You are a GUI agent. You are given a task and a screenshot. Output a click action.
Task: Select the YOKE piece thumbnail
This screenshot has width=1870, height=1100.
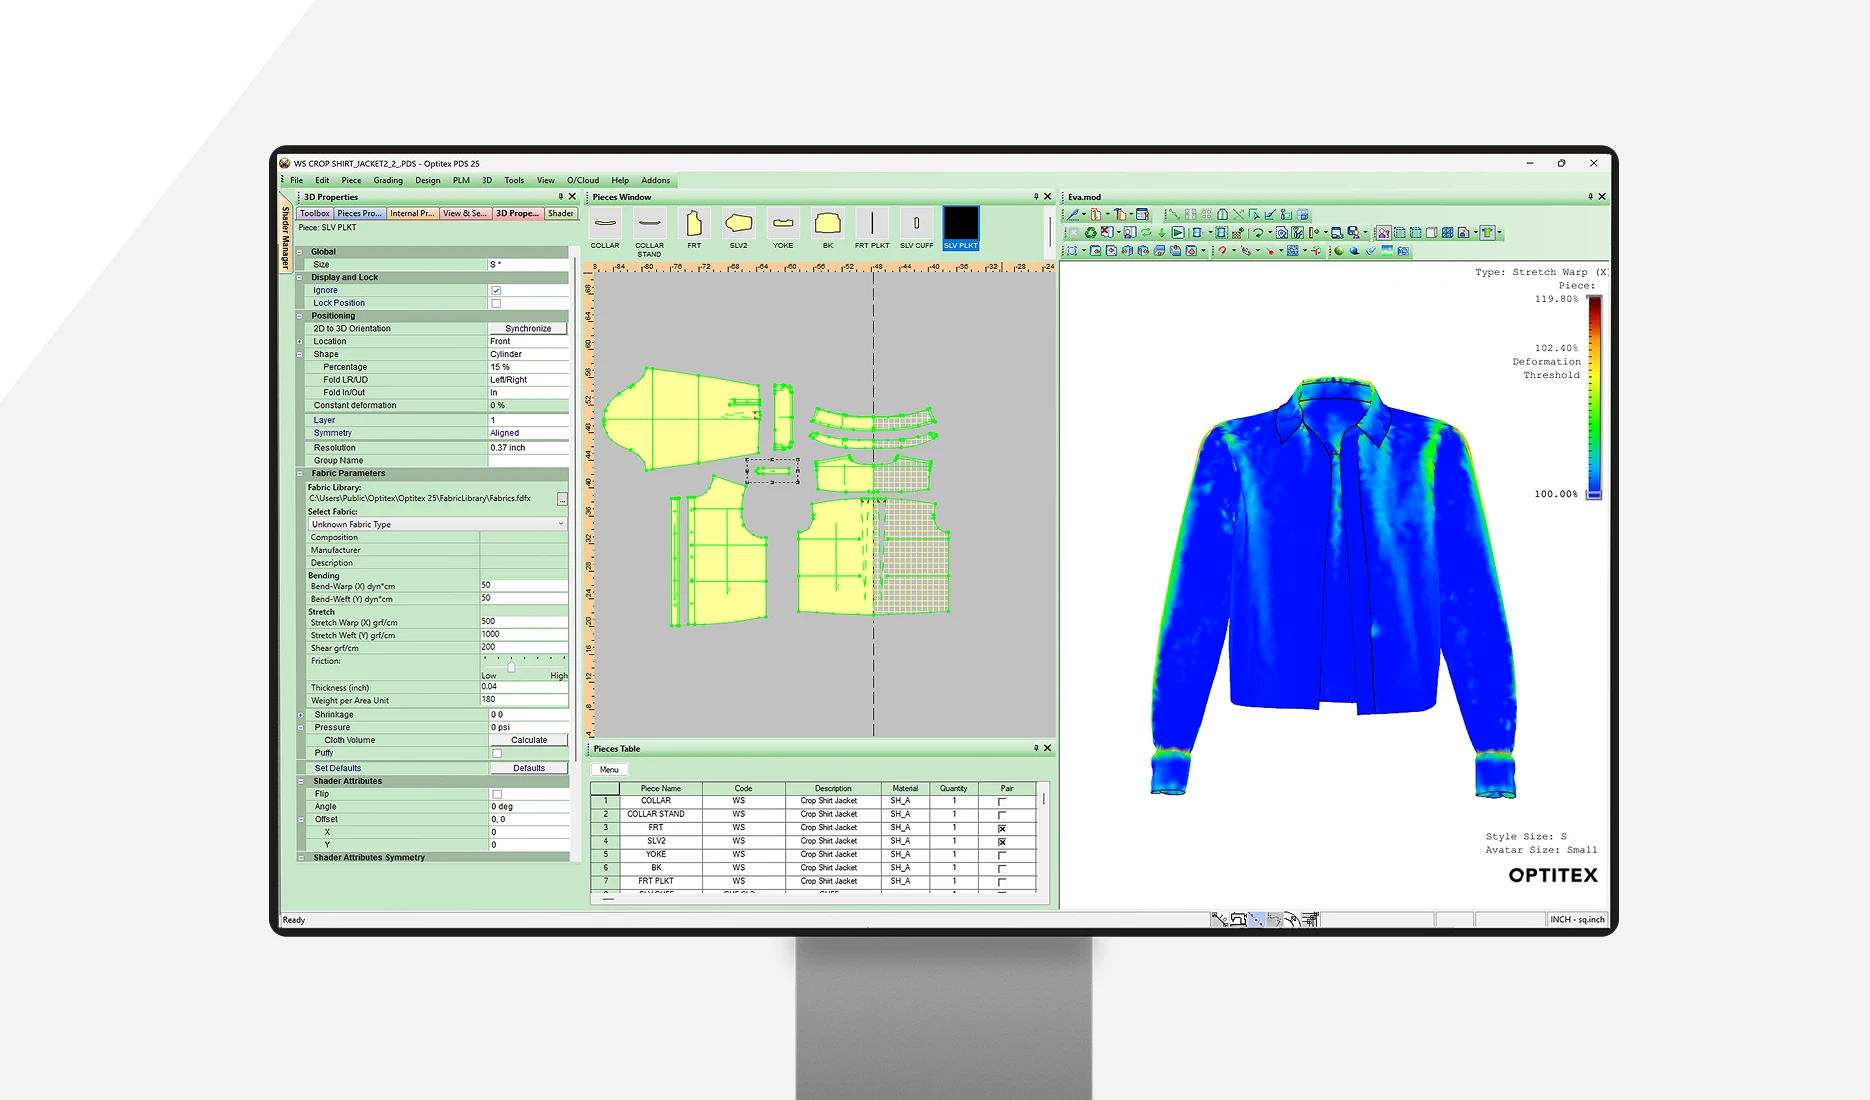click(783, 224)
